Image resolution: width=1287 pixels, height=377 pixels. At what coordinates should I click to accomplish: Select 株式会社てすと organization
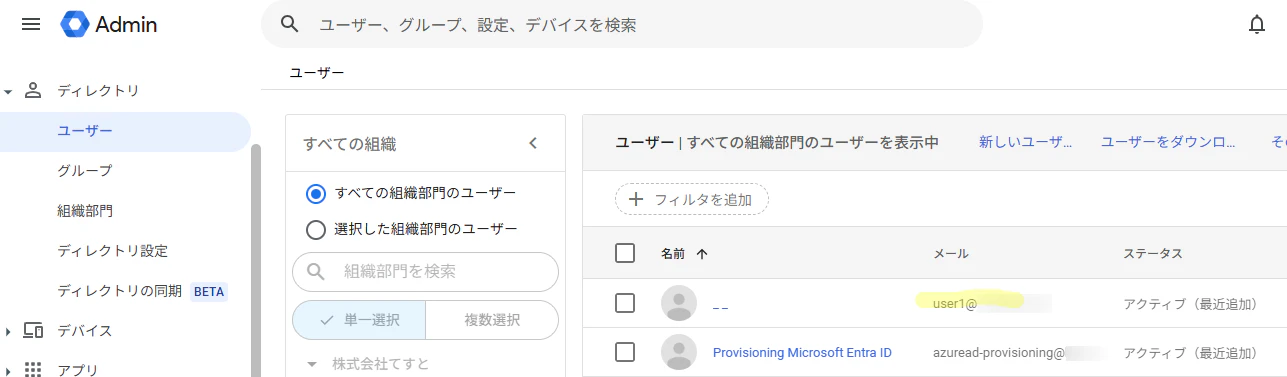(x=380, y=364)
